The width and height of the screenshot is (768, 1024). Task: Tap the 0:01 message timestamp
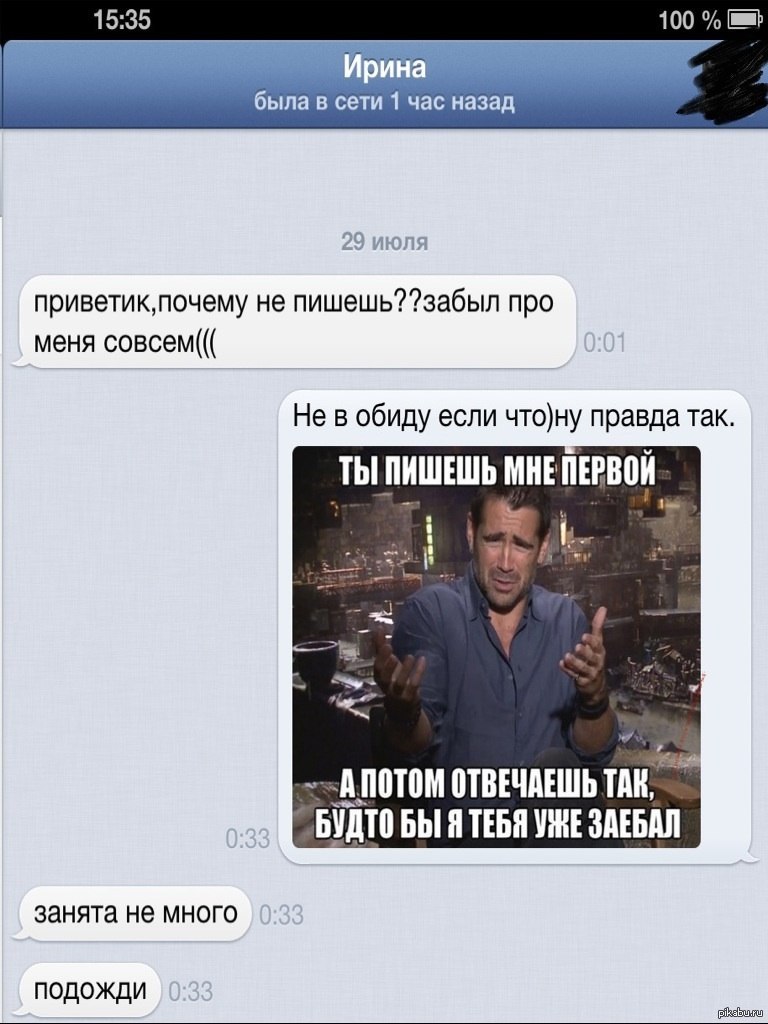(604, 342)
